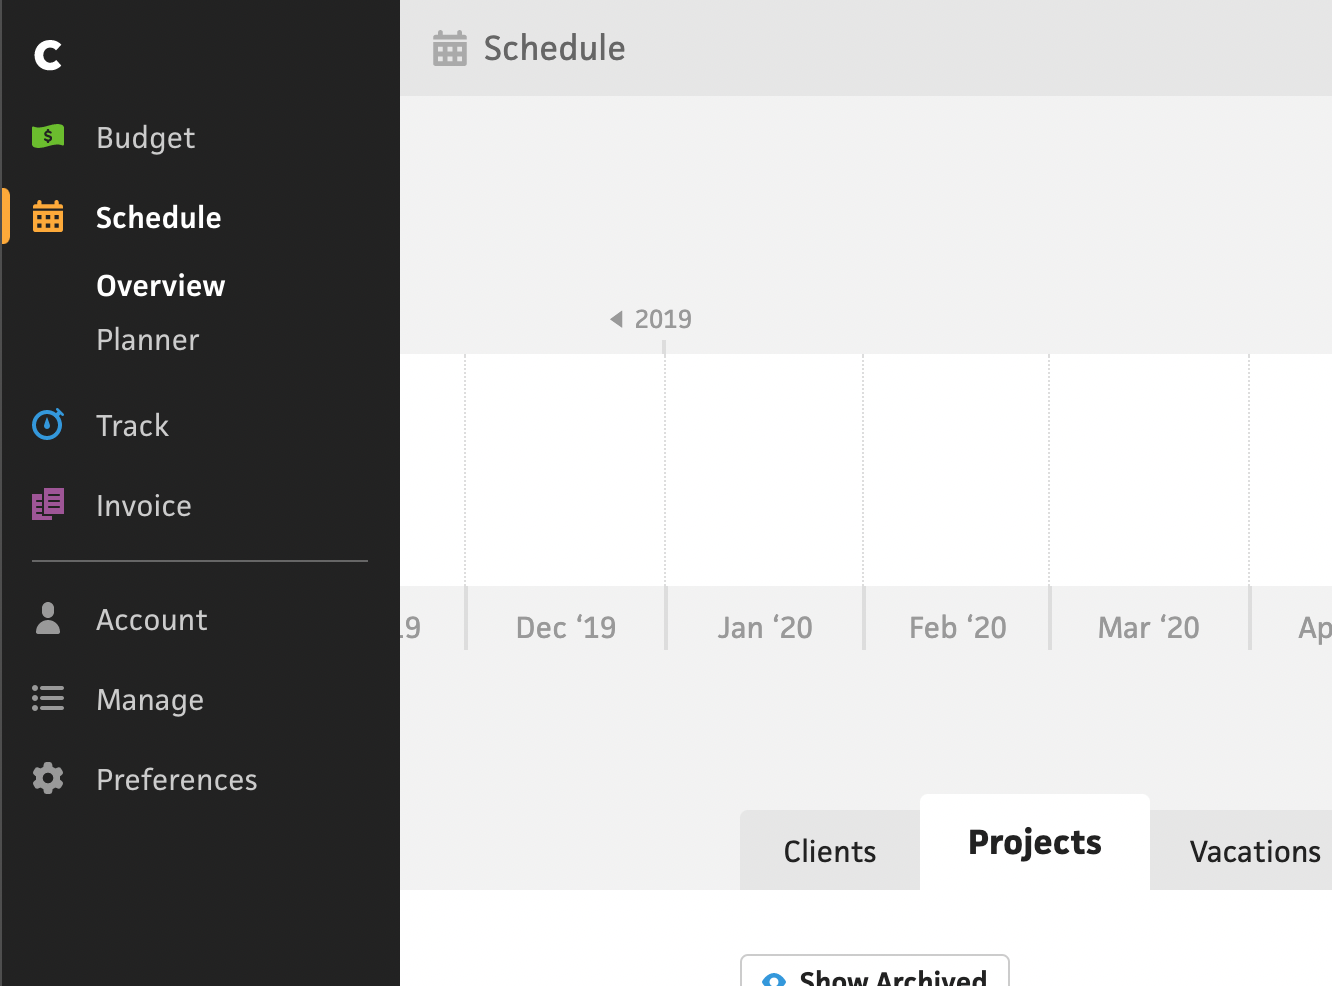Image resolution: width=1332 pixels, height=986 pixels.
Task: Click the Manage list icon
Action: click(x=48, y=699)
